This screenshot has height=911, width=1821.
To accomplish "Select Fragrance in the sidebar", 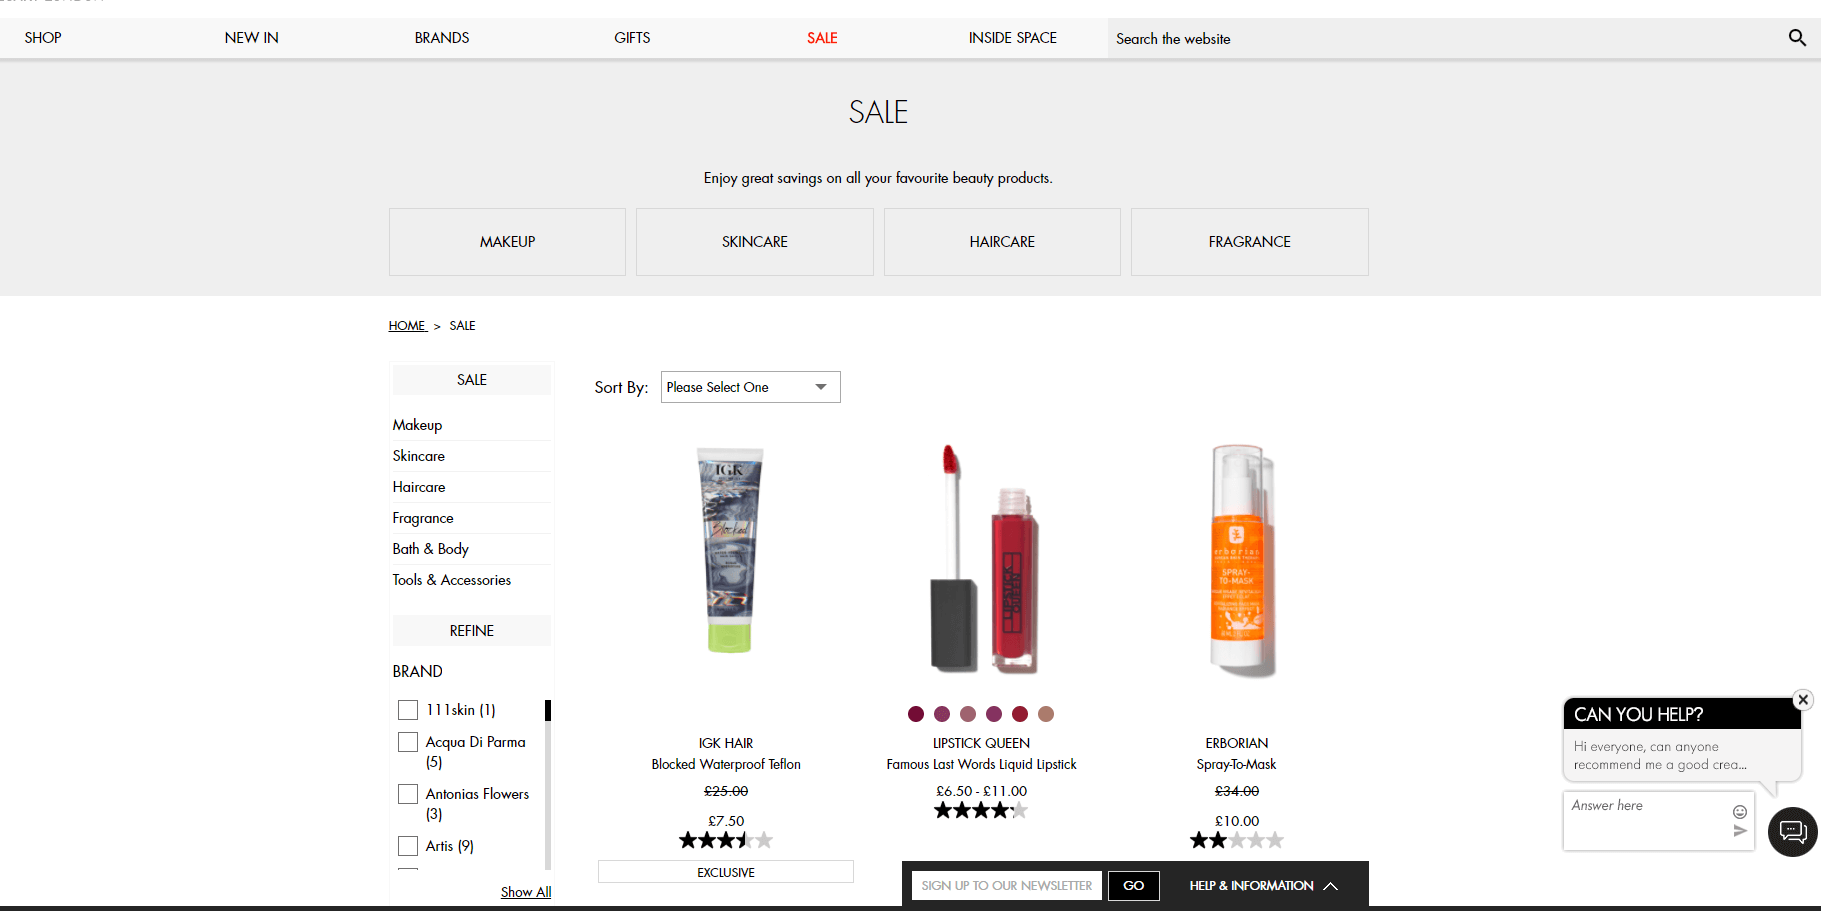I will coord(423,518).
